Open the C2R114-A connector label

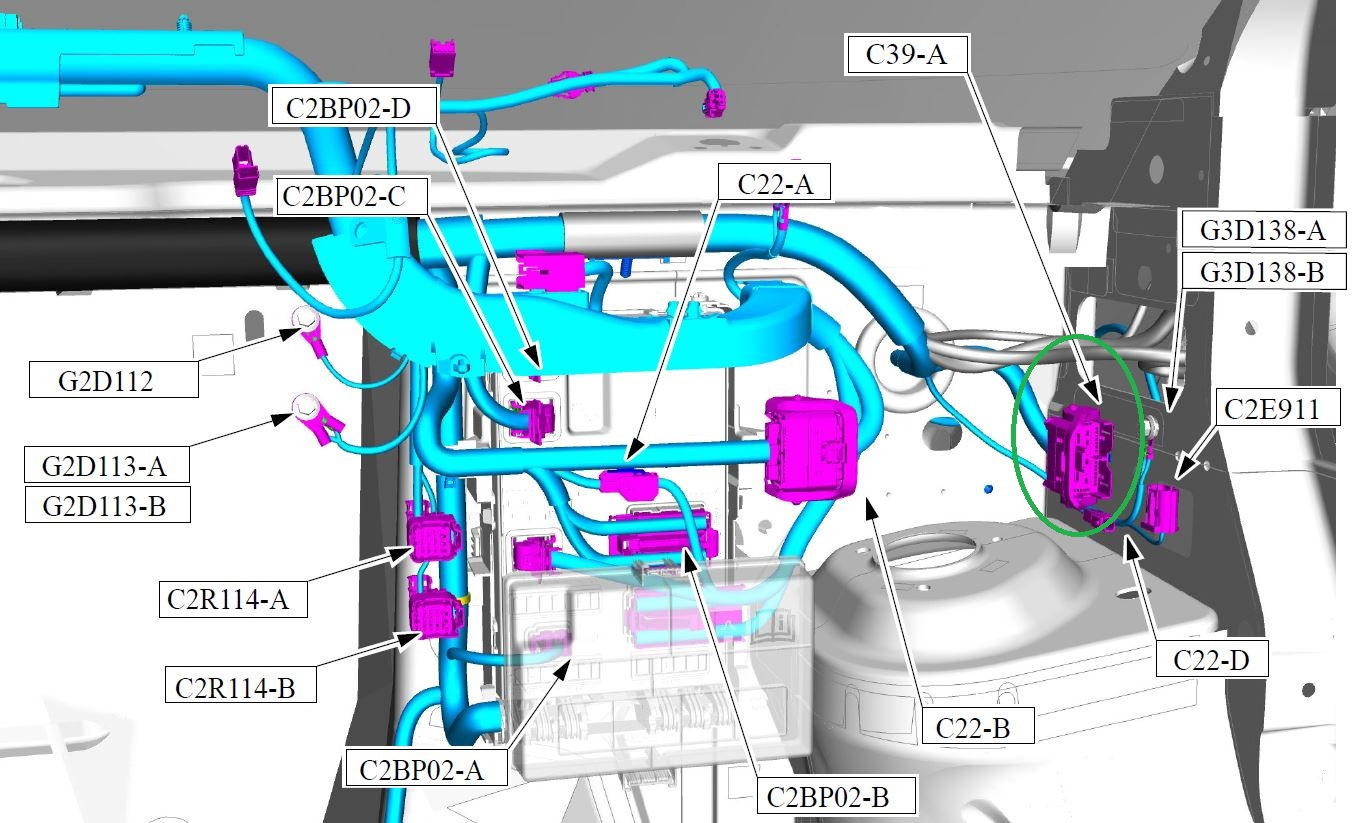click(232, 599)
